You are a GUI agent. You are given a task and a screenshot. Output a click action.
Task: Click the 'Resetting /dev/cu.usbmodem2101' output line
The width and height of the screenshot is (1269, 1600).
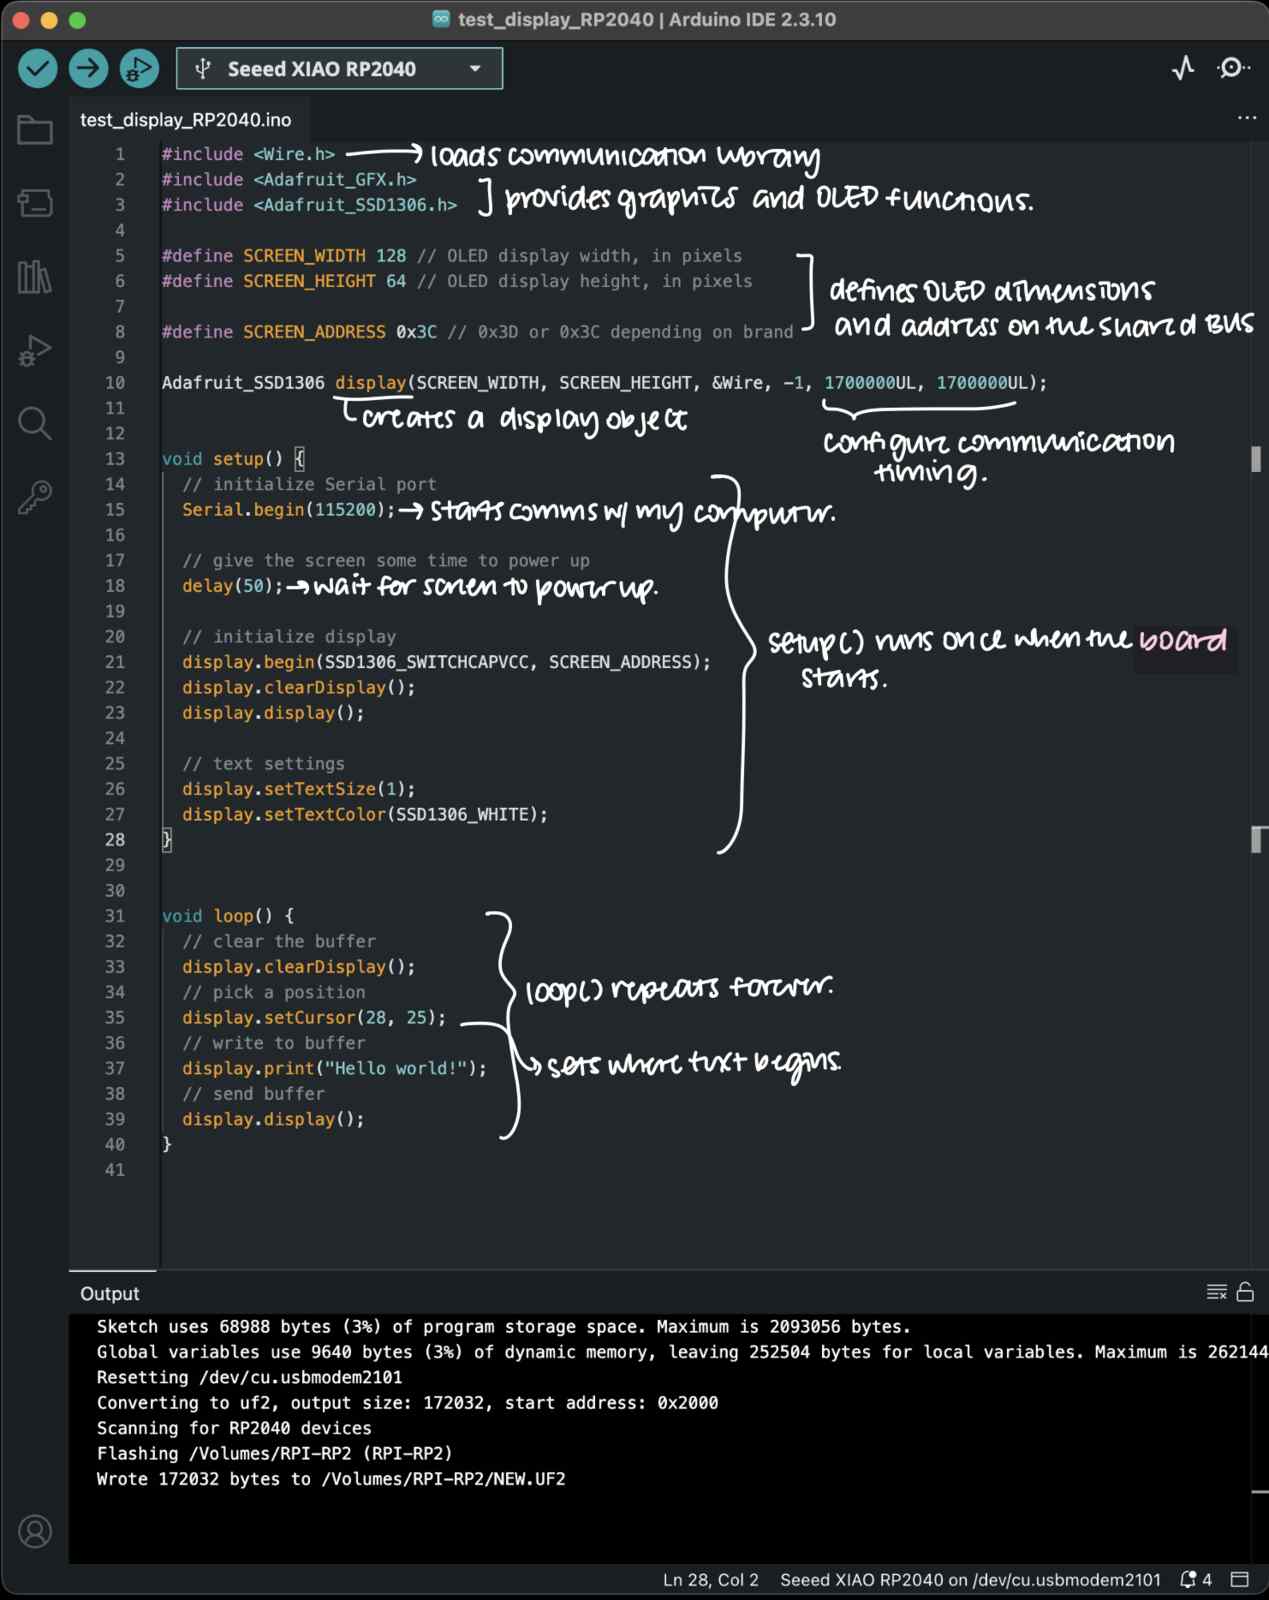pos(249,1377)
